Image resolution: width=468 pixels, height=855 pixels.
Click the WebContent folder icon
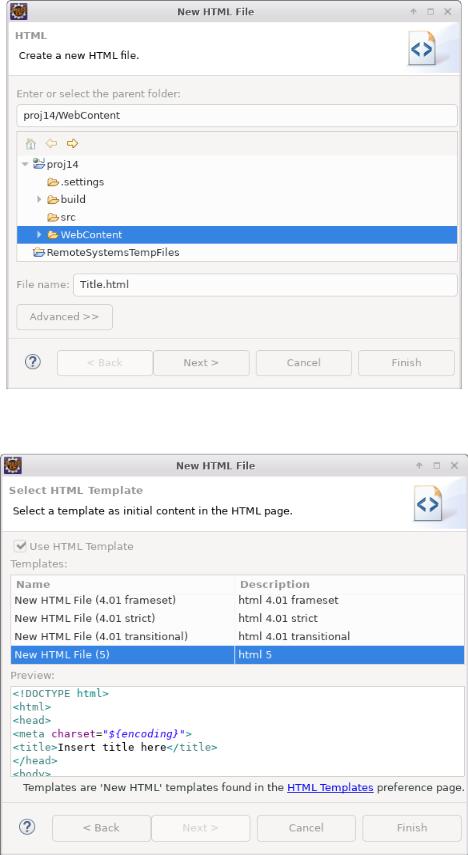point(53,235)
